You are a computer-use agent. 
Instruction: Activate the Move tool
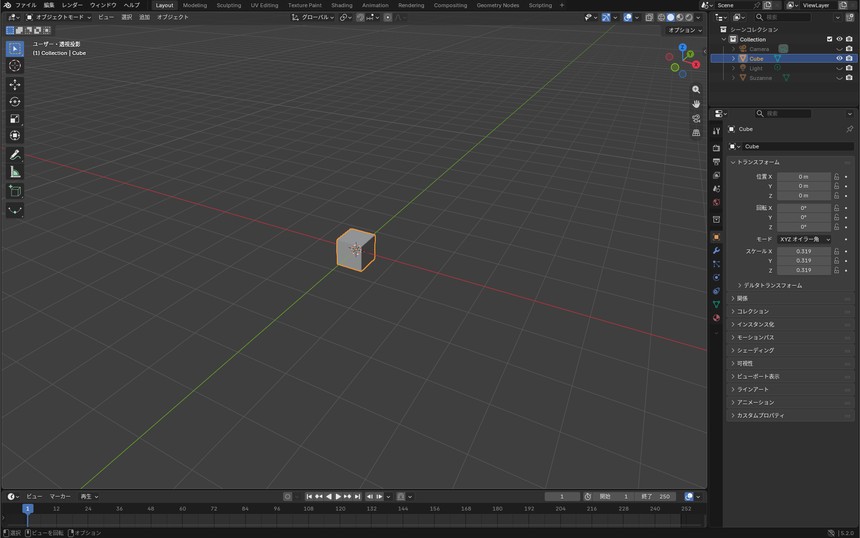pyautogui.click(x=15, y=84)
